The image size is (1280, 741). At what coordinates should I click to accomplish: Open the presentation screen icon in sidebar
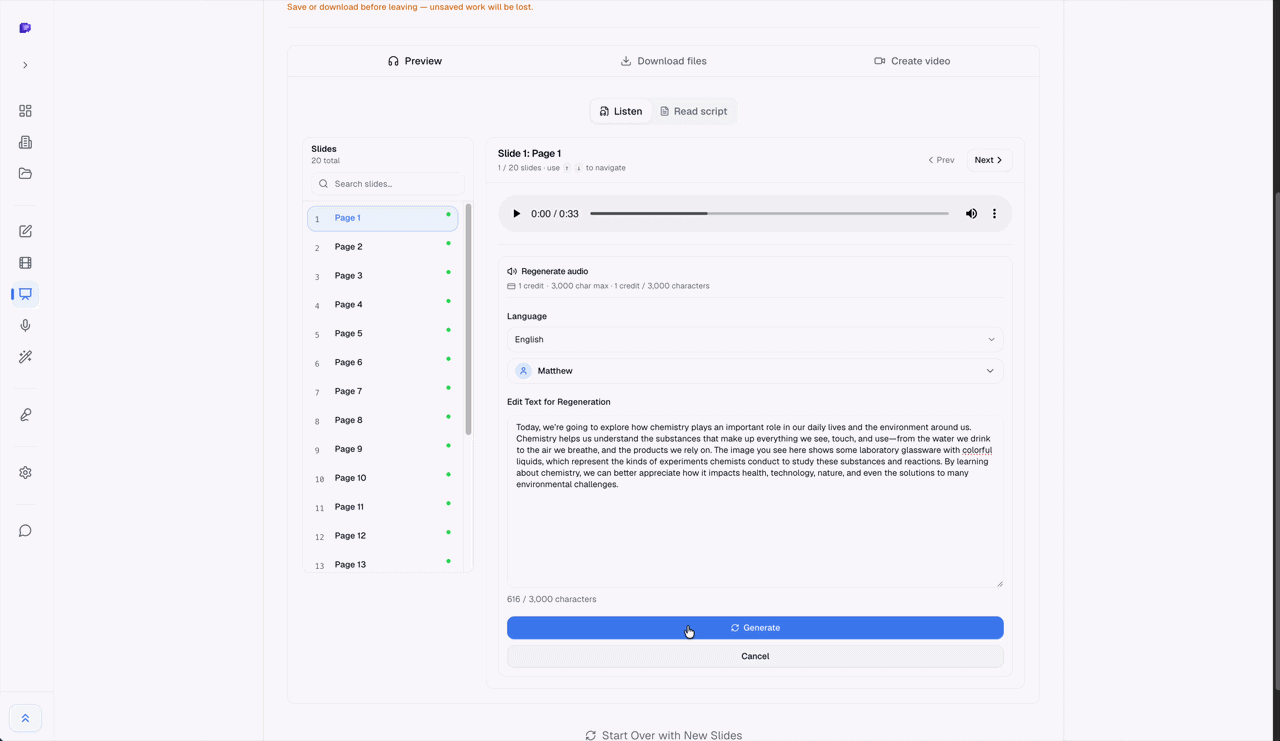(x=25, y=294)
